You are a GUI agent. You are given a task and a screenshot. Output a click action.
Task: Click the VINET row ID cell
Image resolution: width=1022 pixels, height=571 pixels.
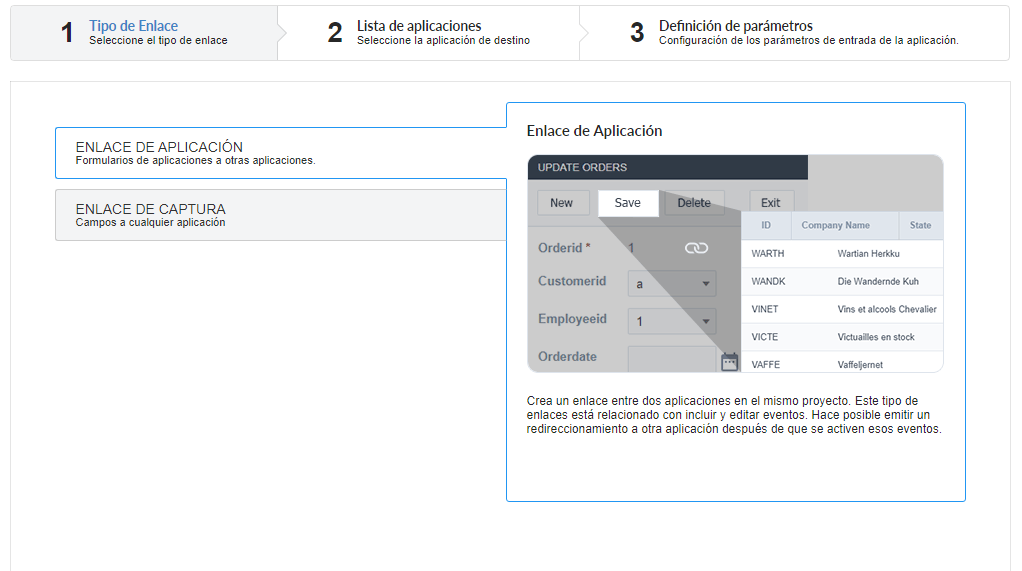765,309
